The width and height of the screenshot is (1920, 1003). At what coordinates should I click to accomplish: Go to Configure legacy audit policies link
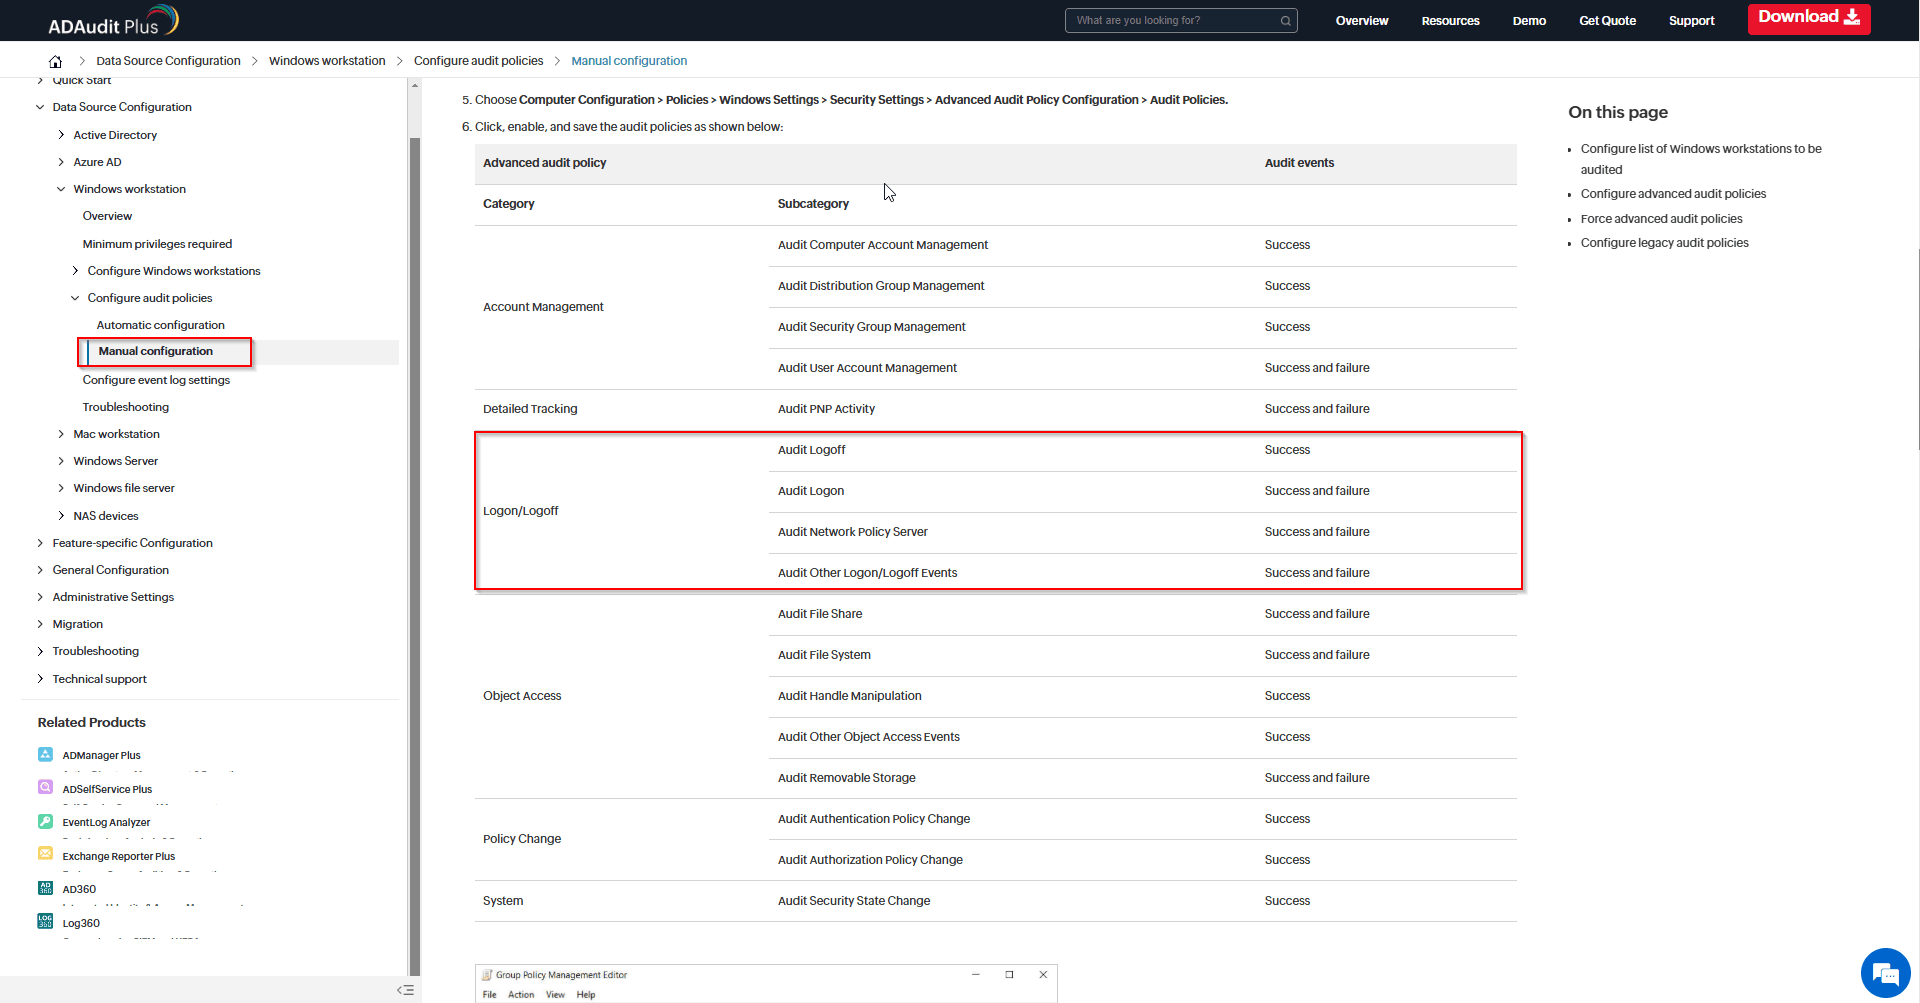[x=1664, y=243]
